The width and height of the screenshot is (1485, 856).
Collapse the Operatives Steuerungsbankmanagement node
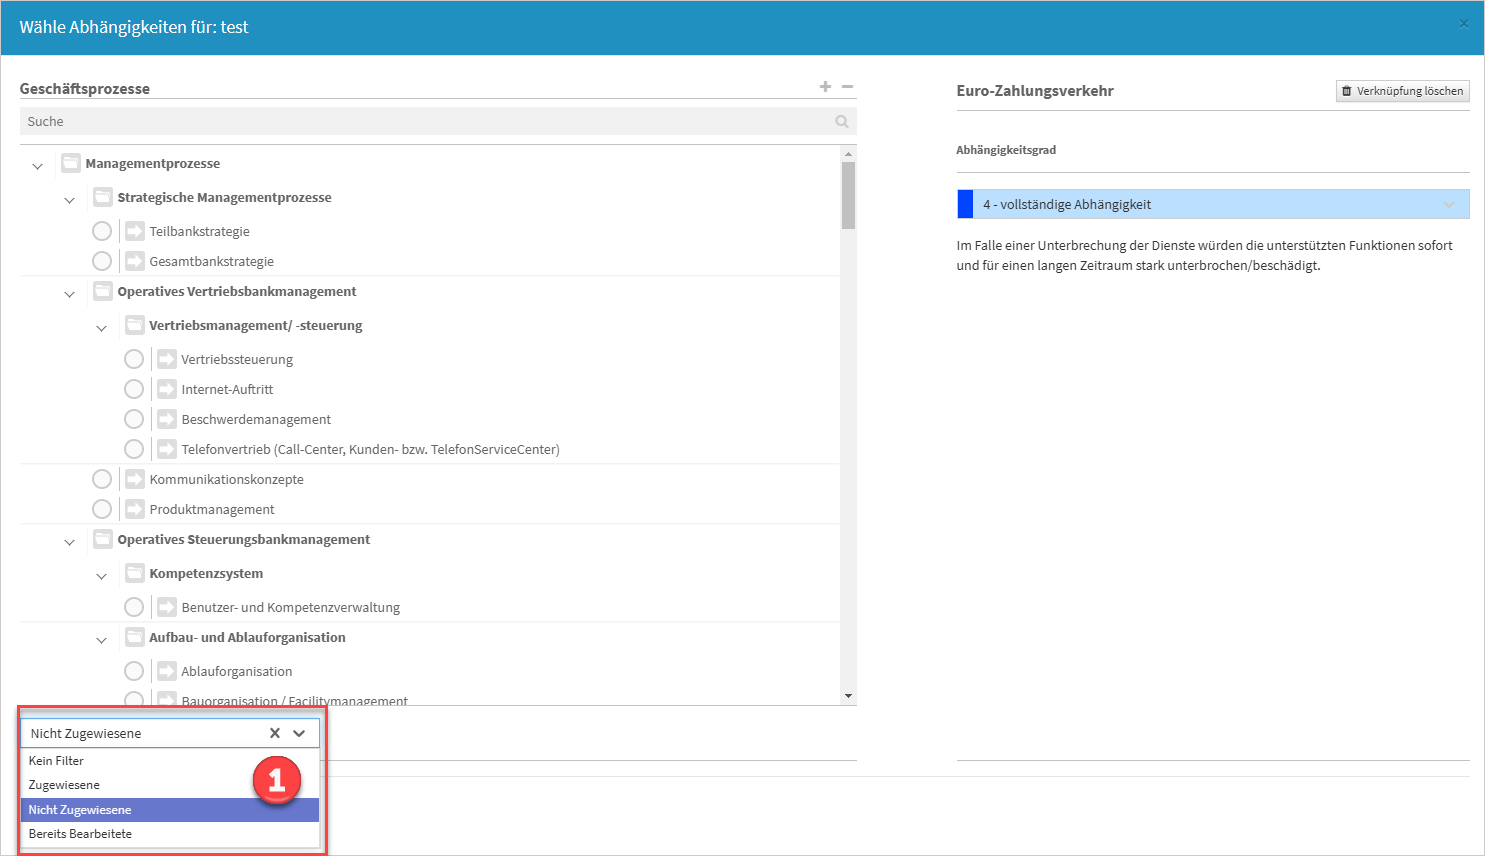[x=69, y=541]
